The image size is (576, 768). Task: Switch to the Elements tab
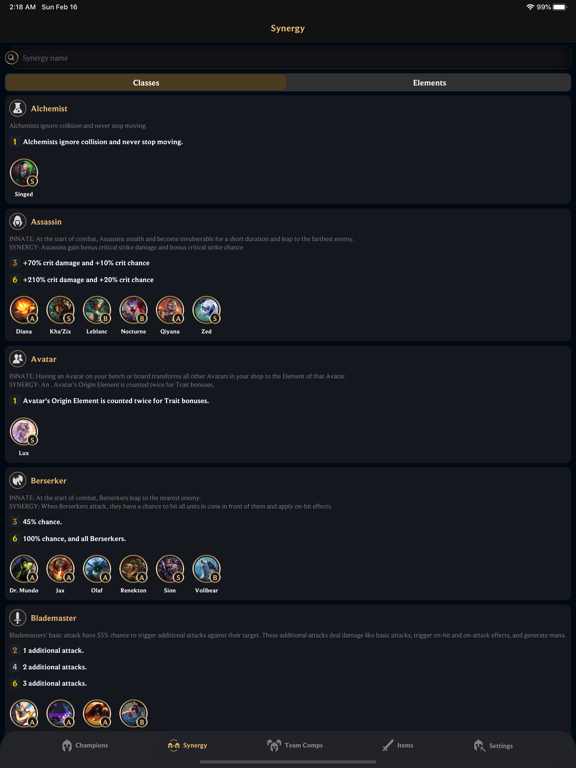pos(429,83)
